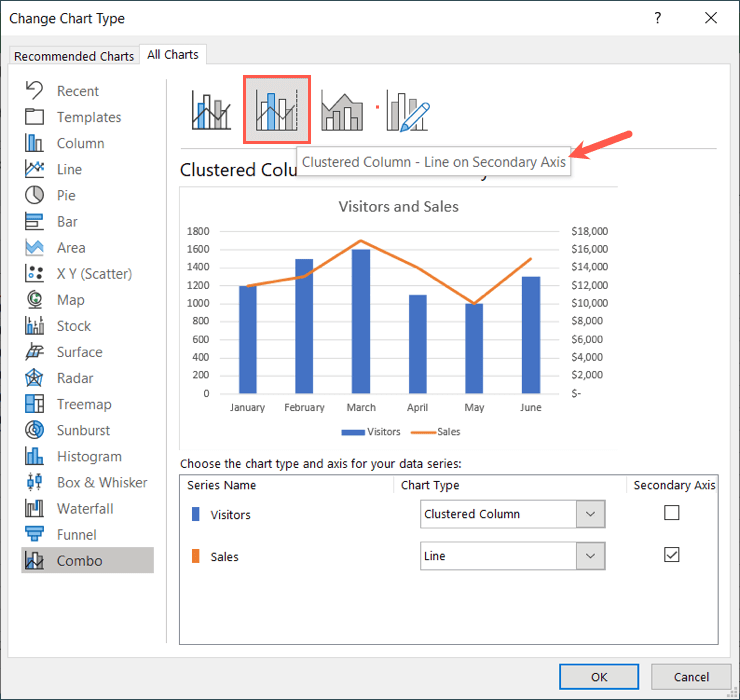Close the Change Chart Type dialog
Screen dimensions: 740x700
[x=710, y=18]
